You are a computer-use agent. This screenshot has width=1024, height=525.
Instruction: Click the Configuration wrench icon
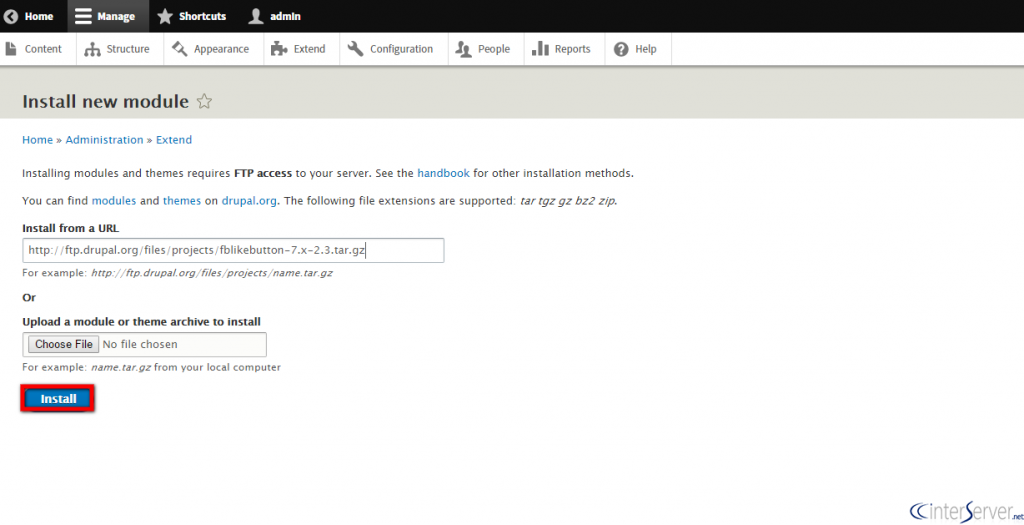[356, 49]
